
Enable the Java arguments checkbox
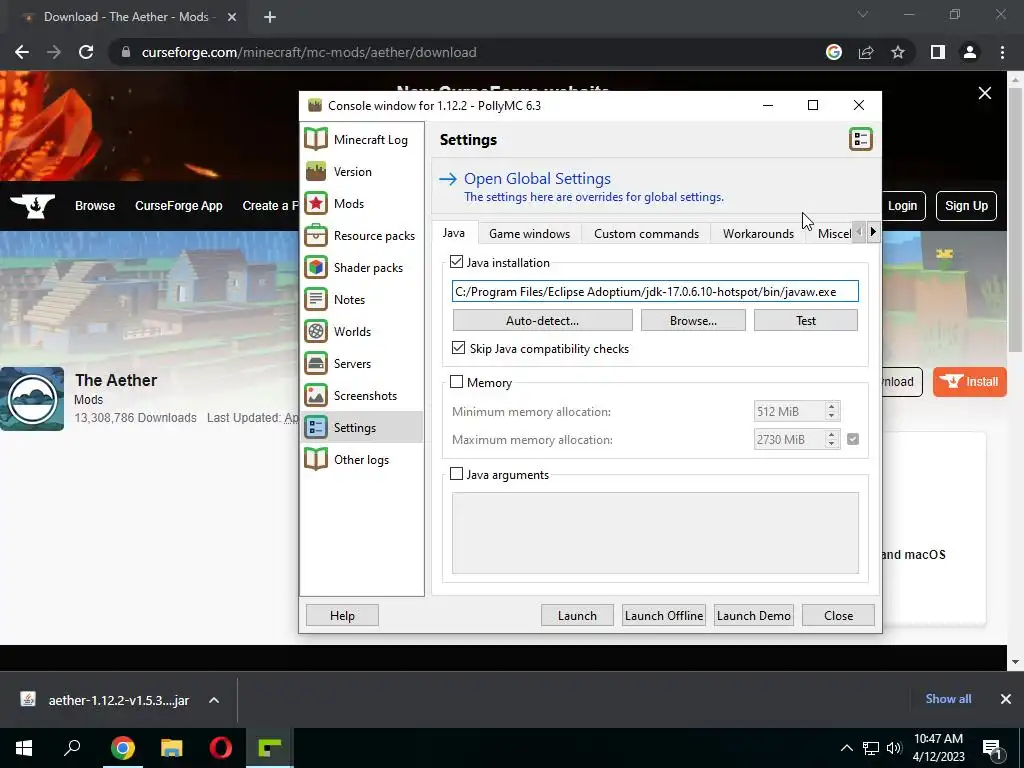(x=456, y=474)
